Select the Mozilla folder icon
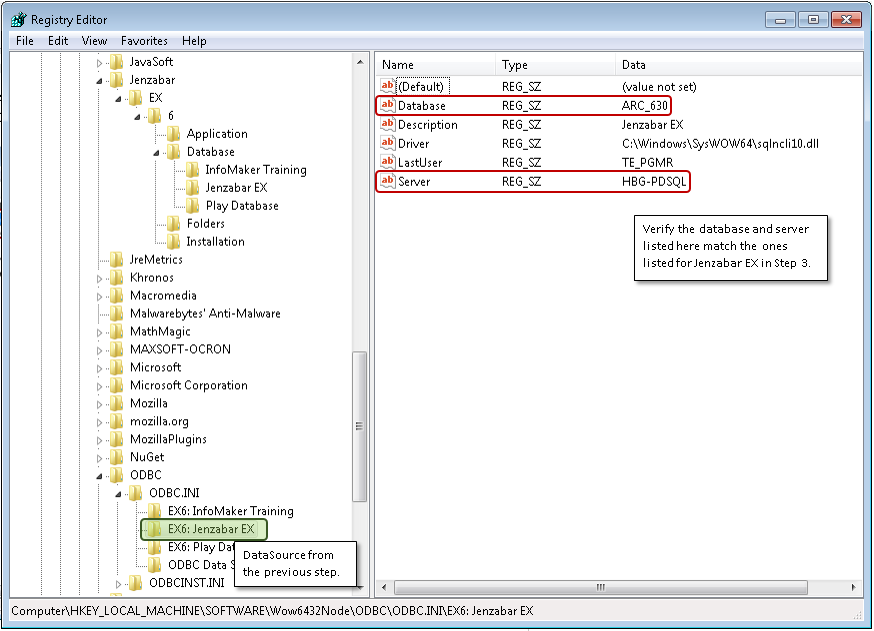 pos(117,403)
